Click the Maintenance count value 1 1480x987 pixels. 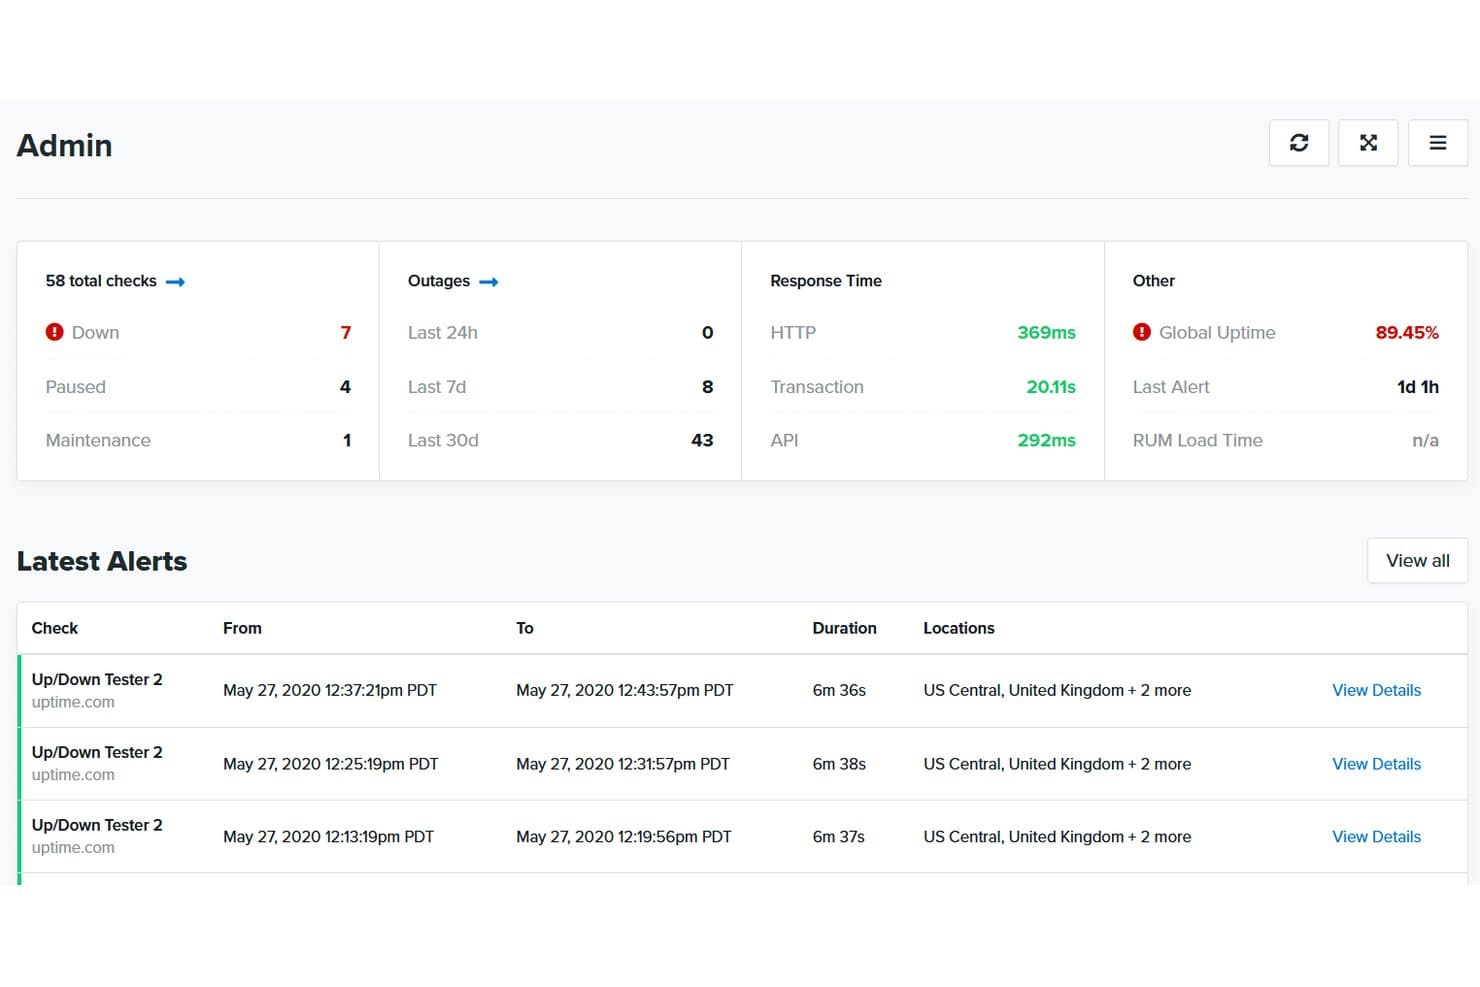[347, 440]
